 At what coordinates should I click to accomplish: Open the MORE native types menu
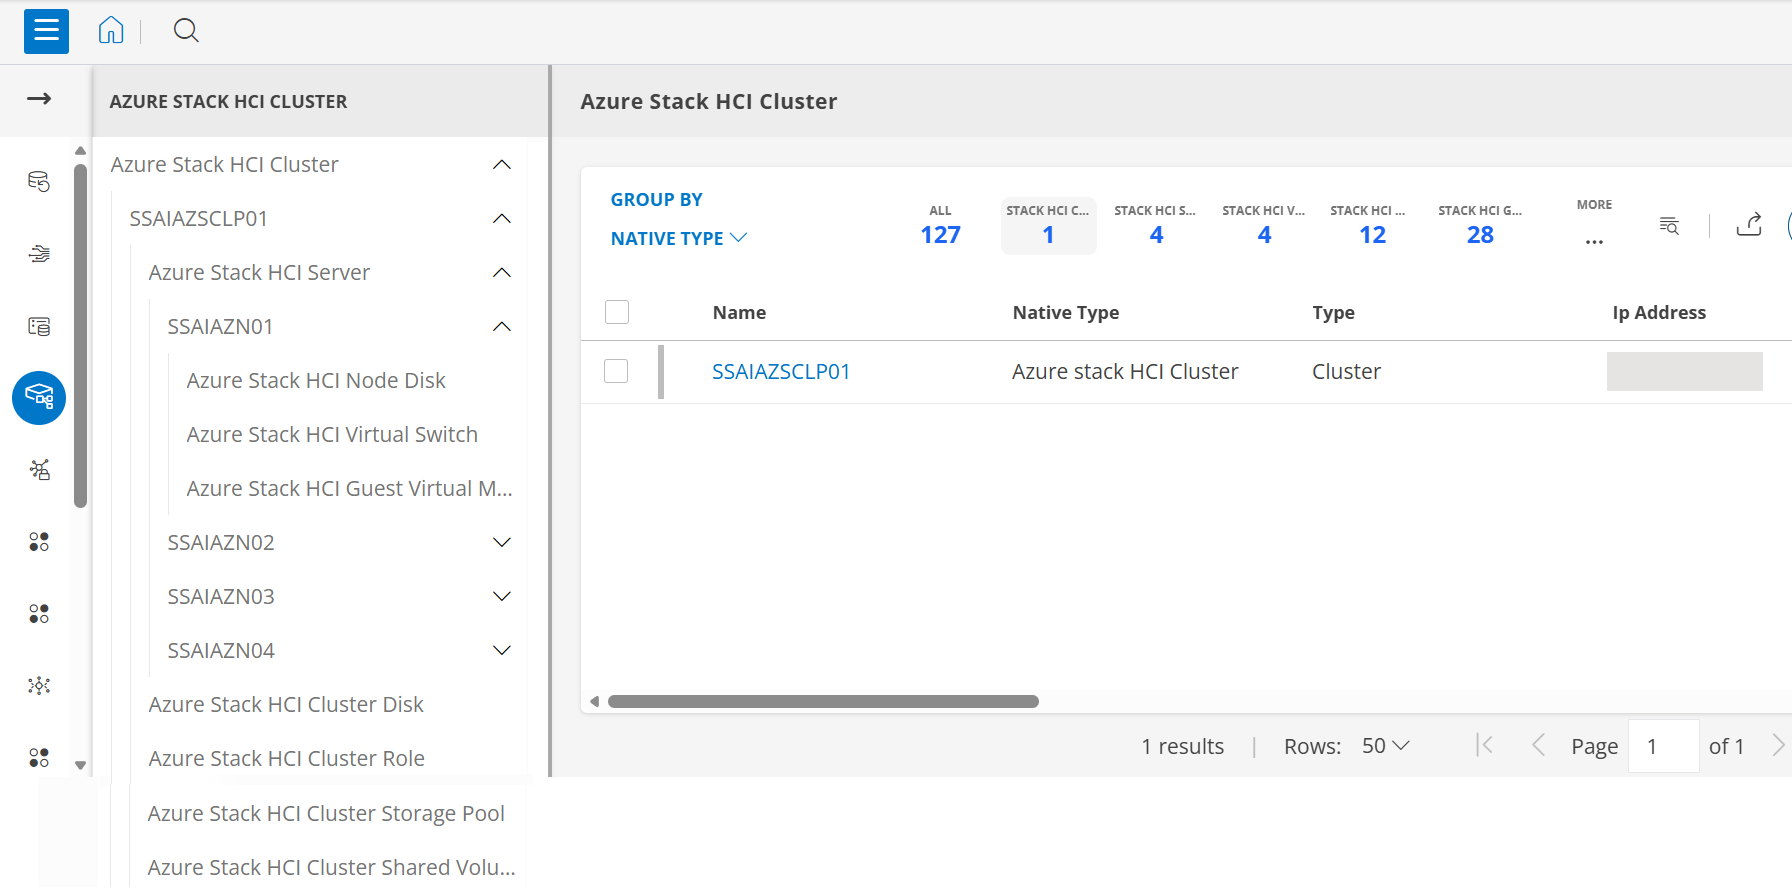[1594, 226]
